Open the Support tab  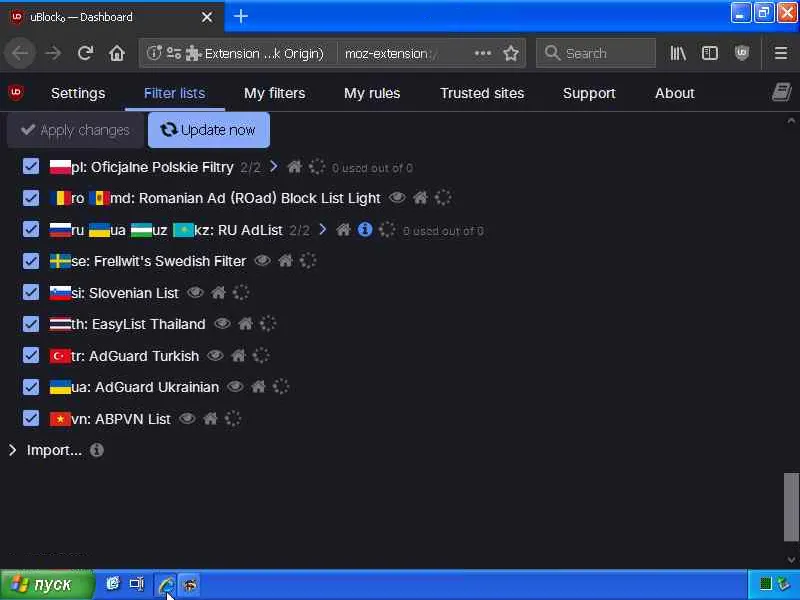[x=589, y=93]
